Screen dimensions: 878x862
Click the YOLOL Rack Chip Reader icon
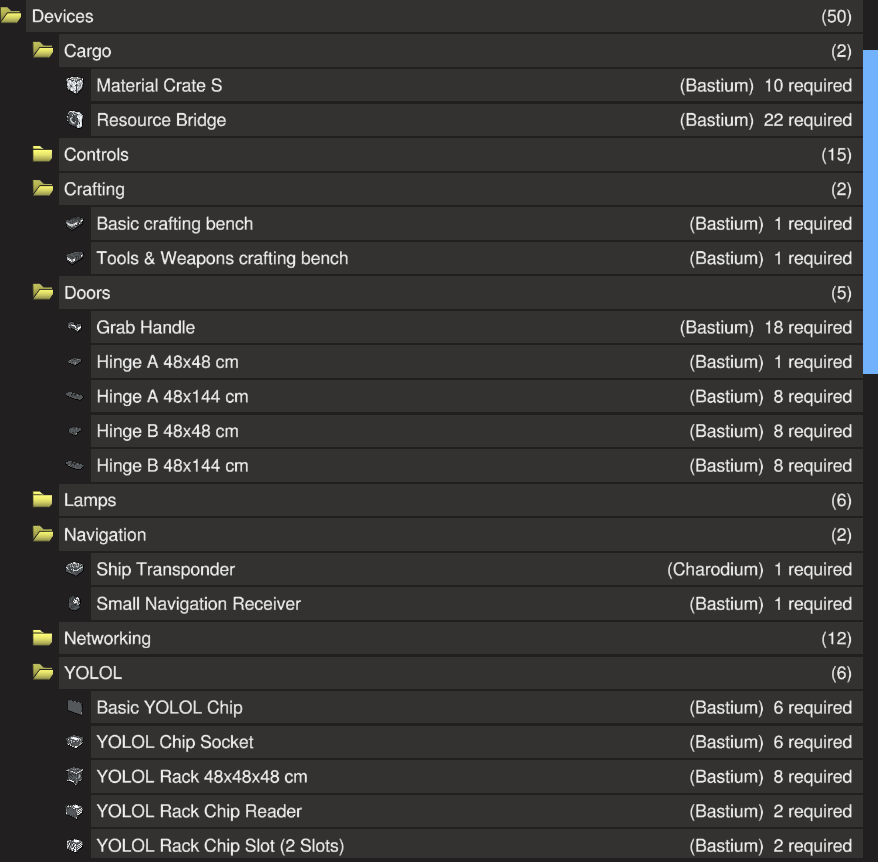75,811
